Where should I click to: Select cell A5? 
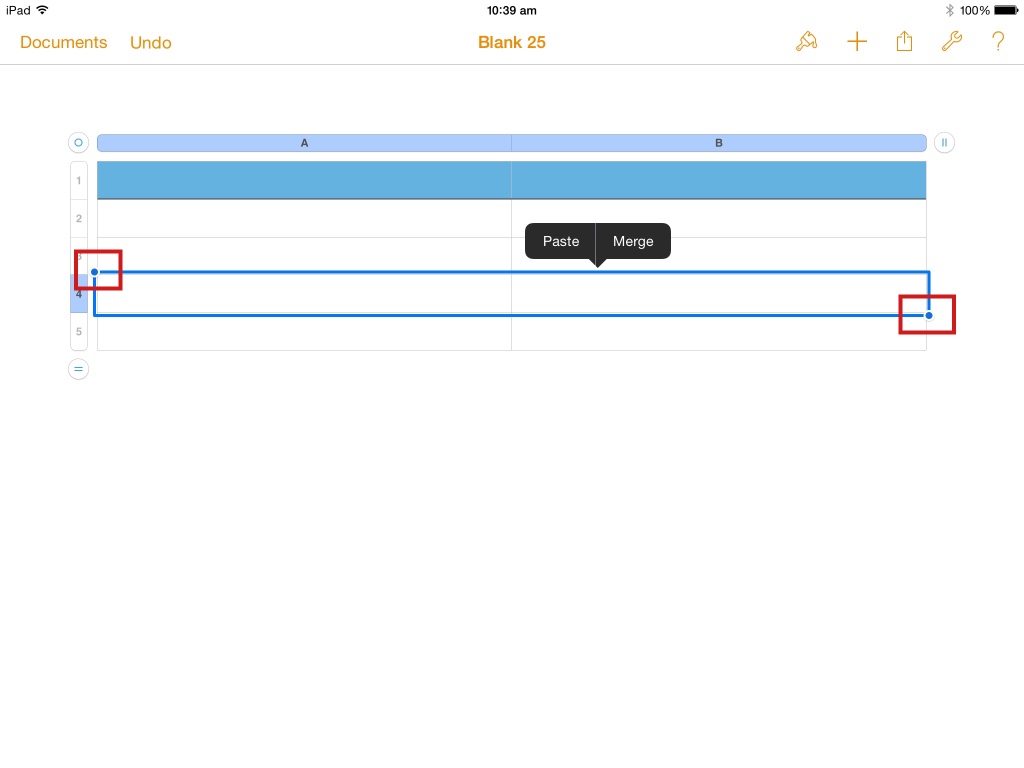point(304,333)
